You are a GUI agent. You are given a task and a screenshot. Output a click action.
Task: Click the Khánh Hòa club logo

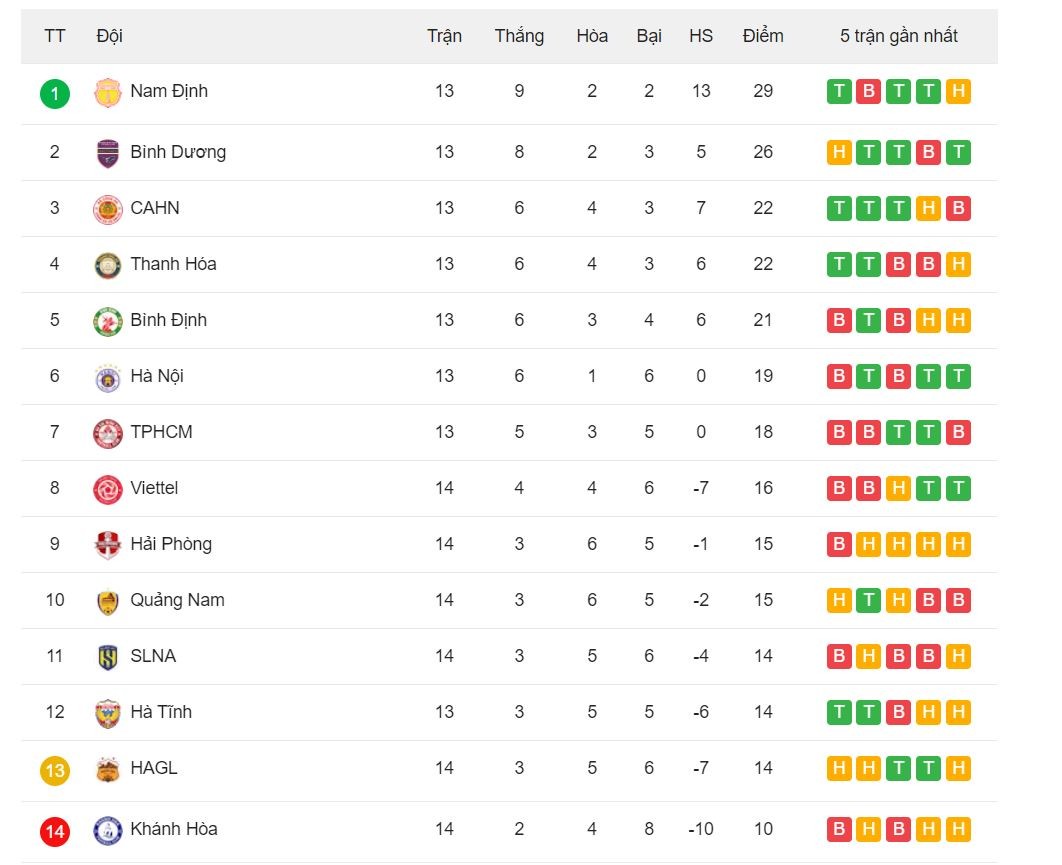(x=108, y=830)
